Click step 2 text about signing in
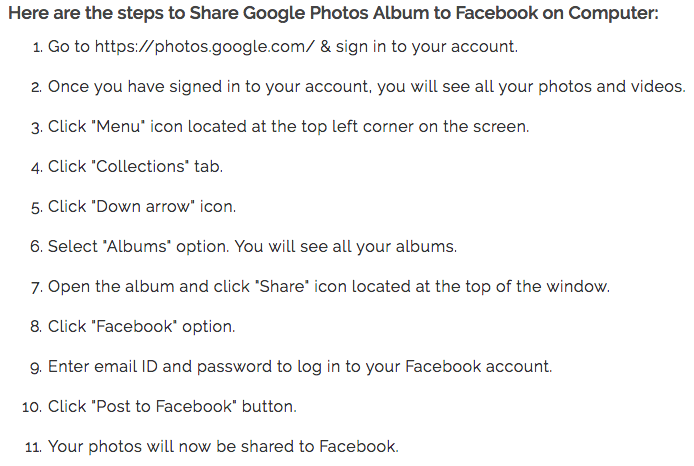The height and width of the screenshot is (466, 694). pyautogui.click(x=366, y=87)
